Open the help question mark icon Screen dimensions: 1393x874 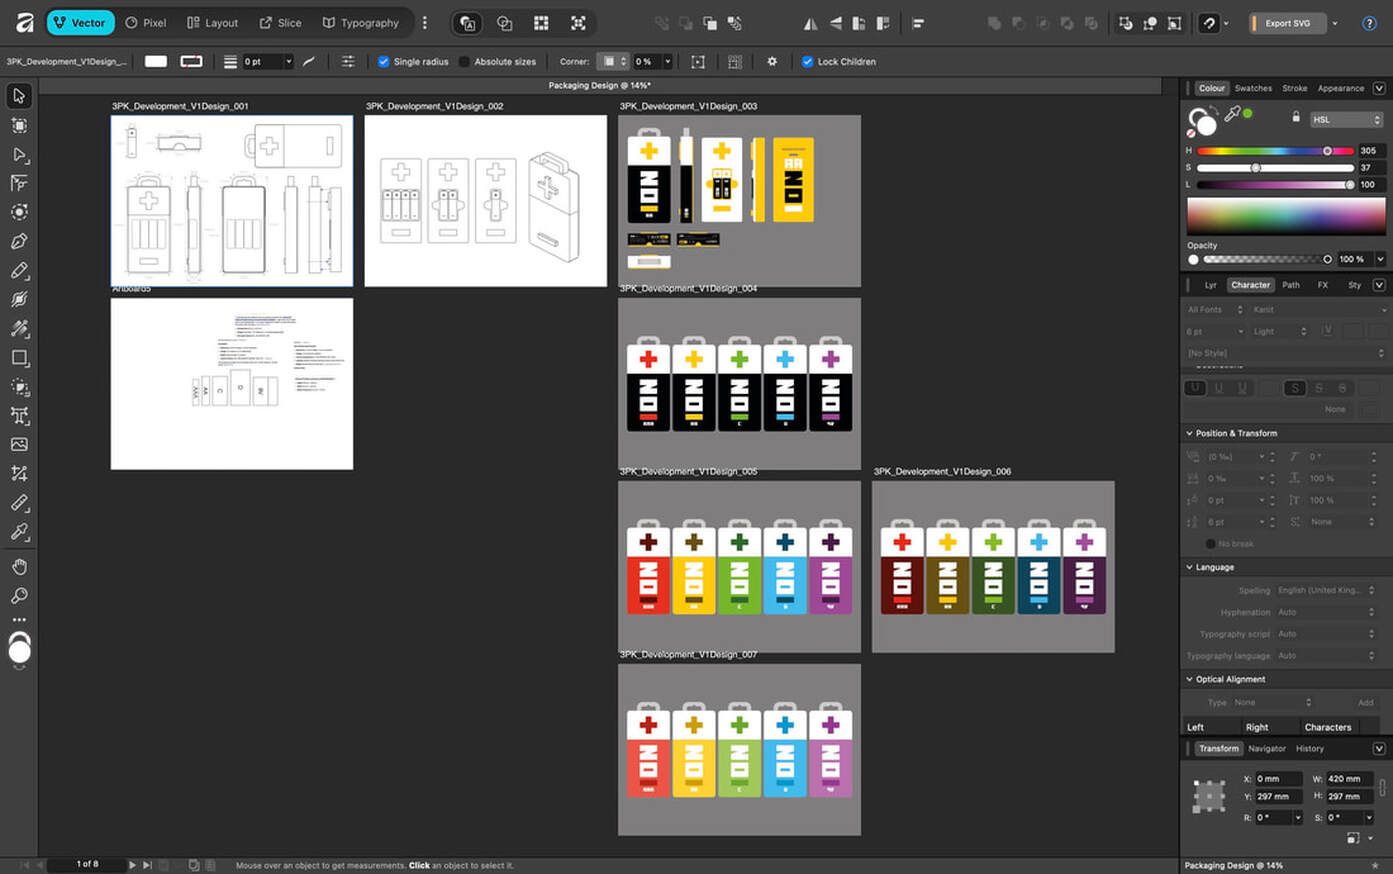coord(1369,23)
